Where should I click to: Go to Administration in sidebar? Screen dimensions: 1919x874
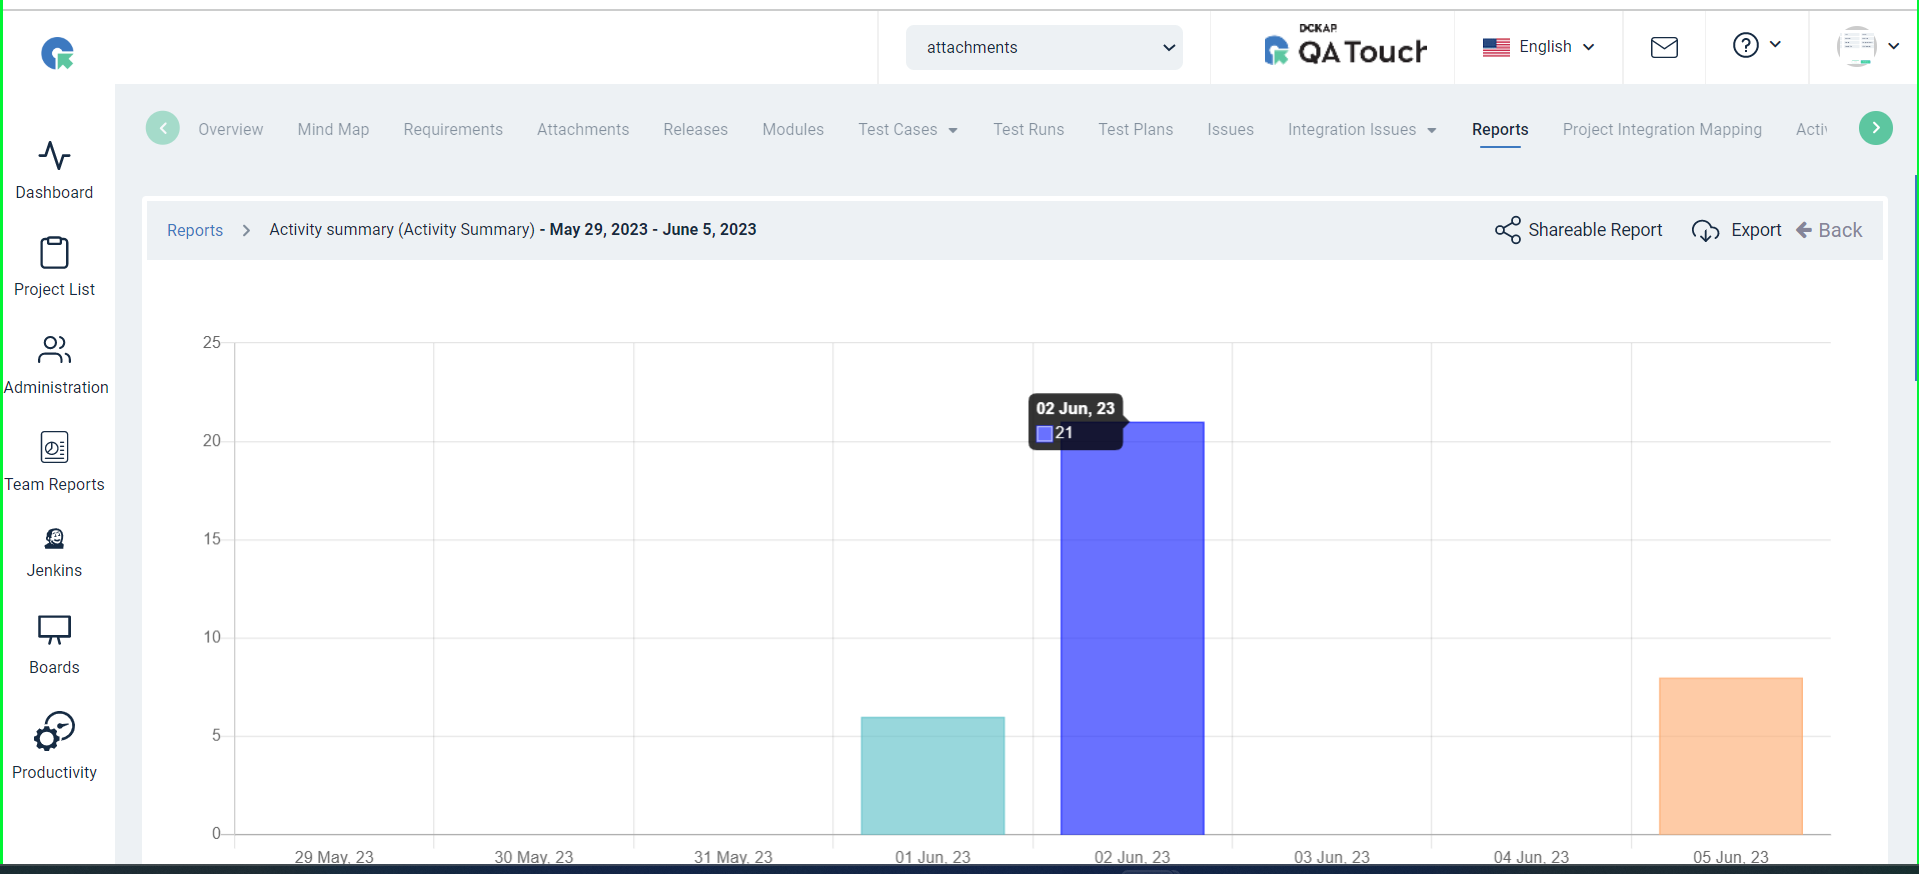point(54,350)
